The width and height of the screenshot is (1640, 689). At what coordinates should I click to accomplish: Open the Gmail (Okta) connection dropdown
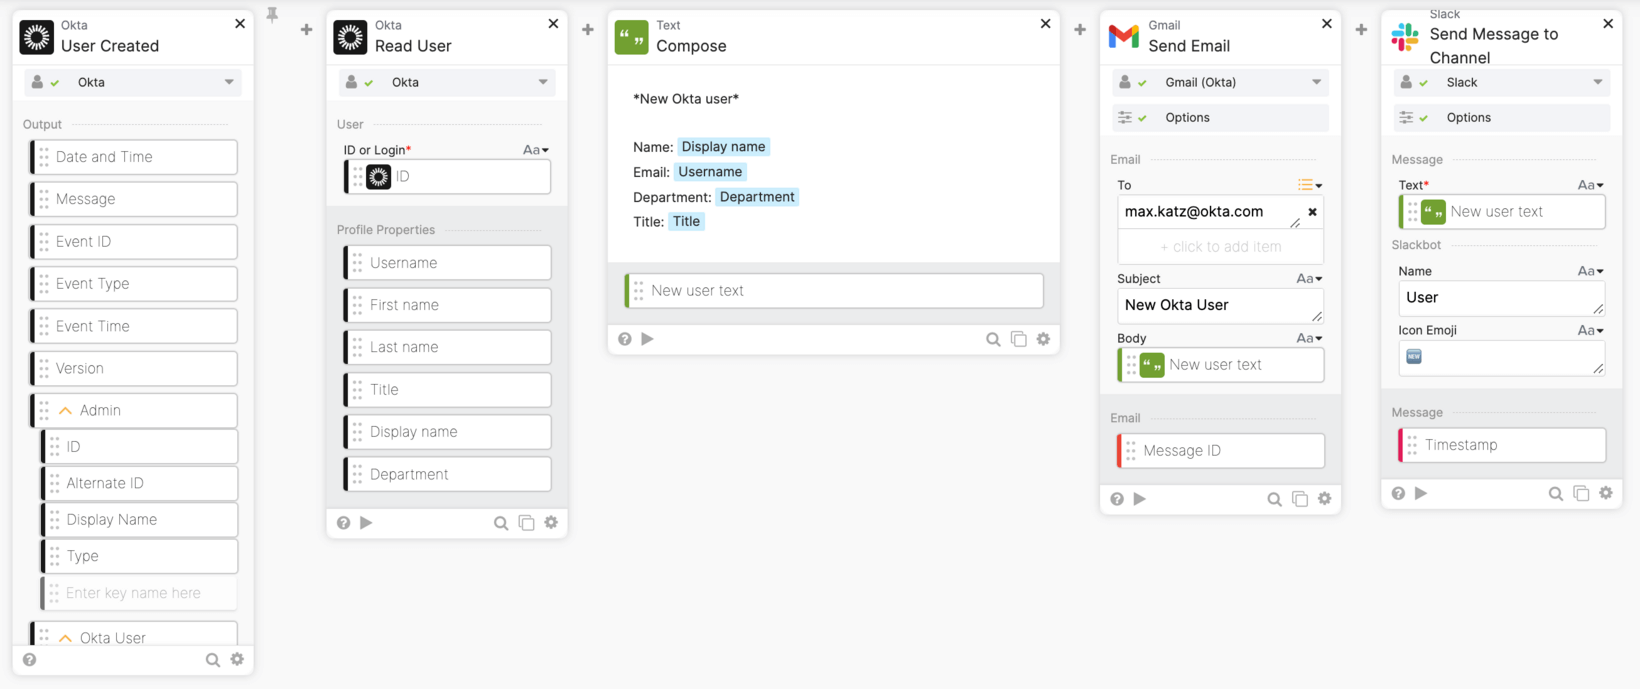tap(1221, 82)
